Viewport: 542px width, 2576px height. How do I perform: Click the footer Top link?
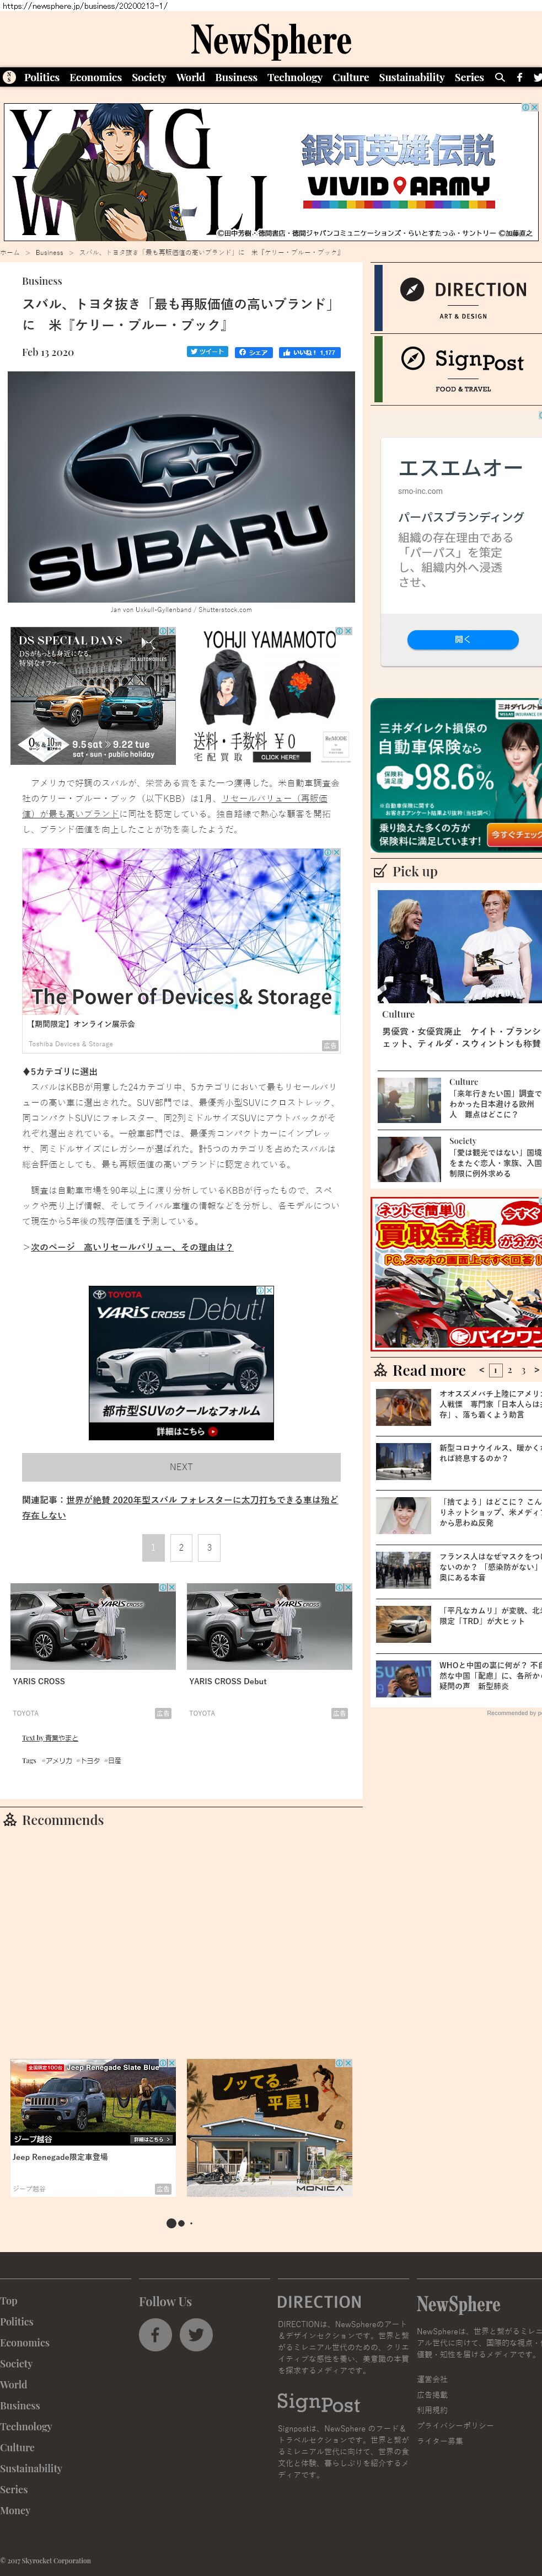click(9, 2300)
